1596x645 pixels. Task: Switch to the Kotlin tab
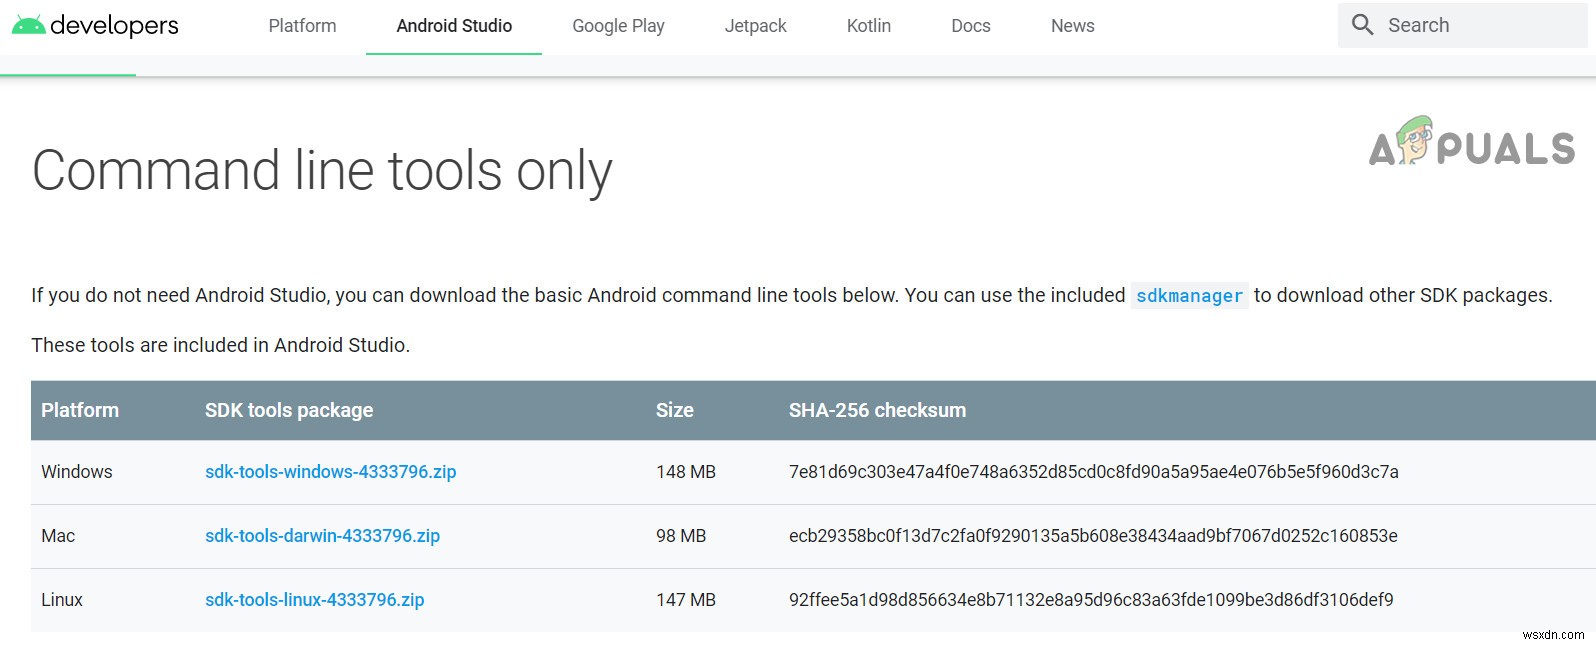[868, 26]
